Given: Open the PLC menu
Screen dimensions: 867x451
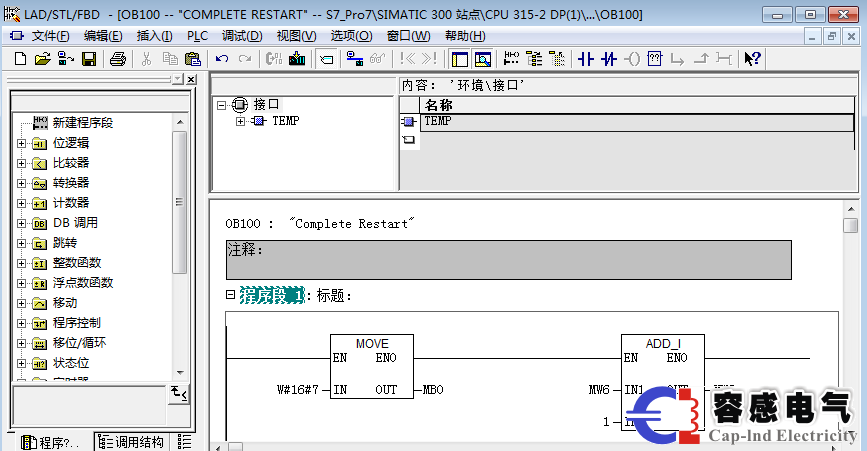Looking at the screenshot, I should pyautogui.click(x=197, y=36).
